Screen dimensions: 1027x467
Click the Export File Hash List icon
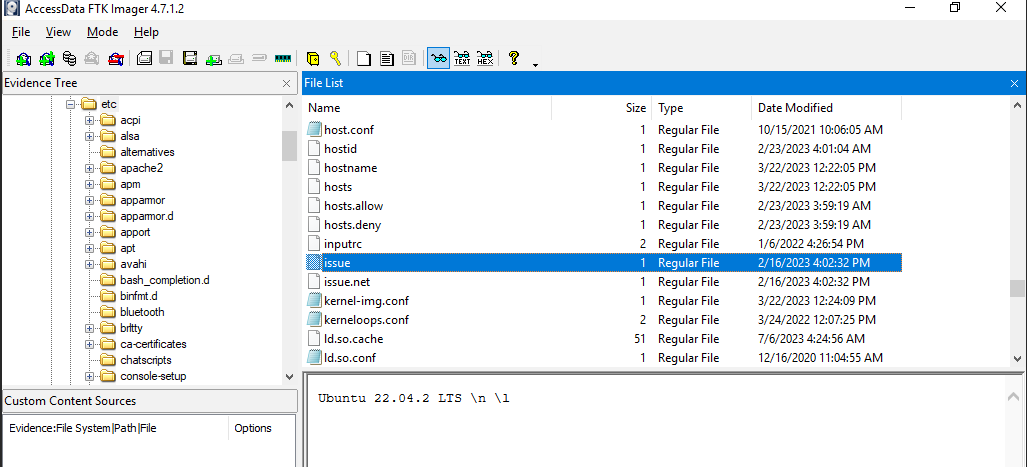point(386,58)
